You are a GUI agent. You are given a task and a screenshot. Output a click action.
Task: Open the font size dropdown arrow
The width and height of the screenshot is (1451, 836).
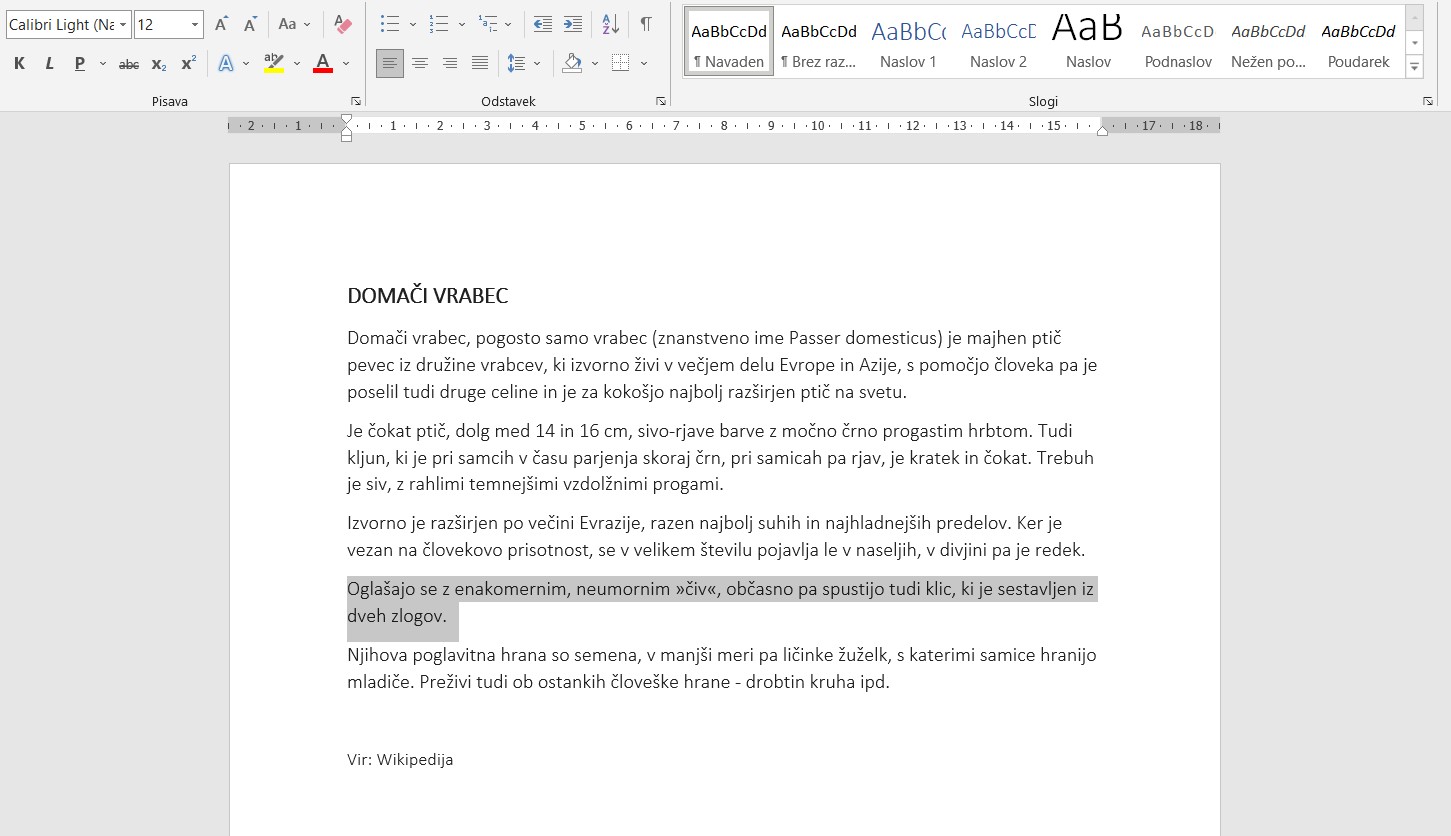pyautogui.click(x=195, y=24)
